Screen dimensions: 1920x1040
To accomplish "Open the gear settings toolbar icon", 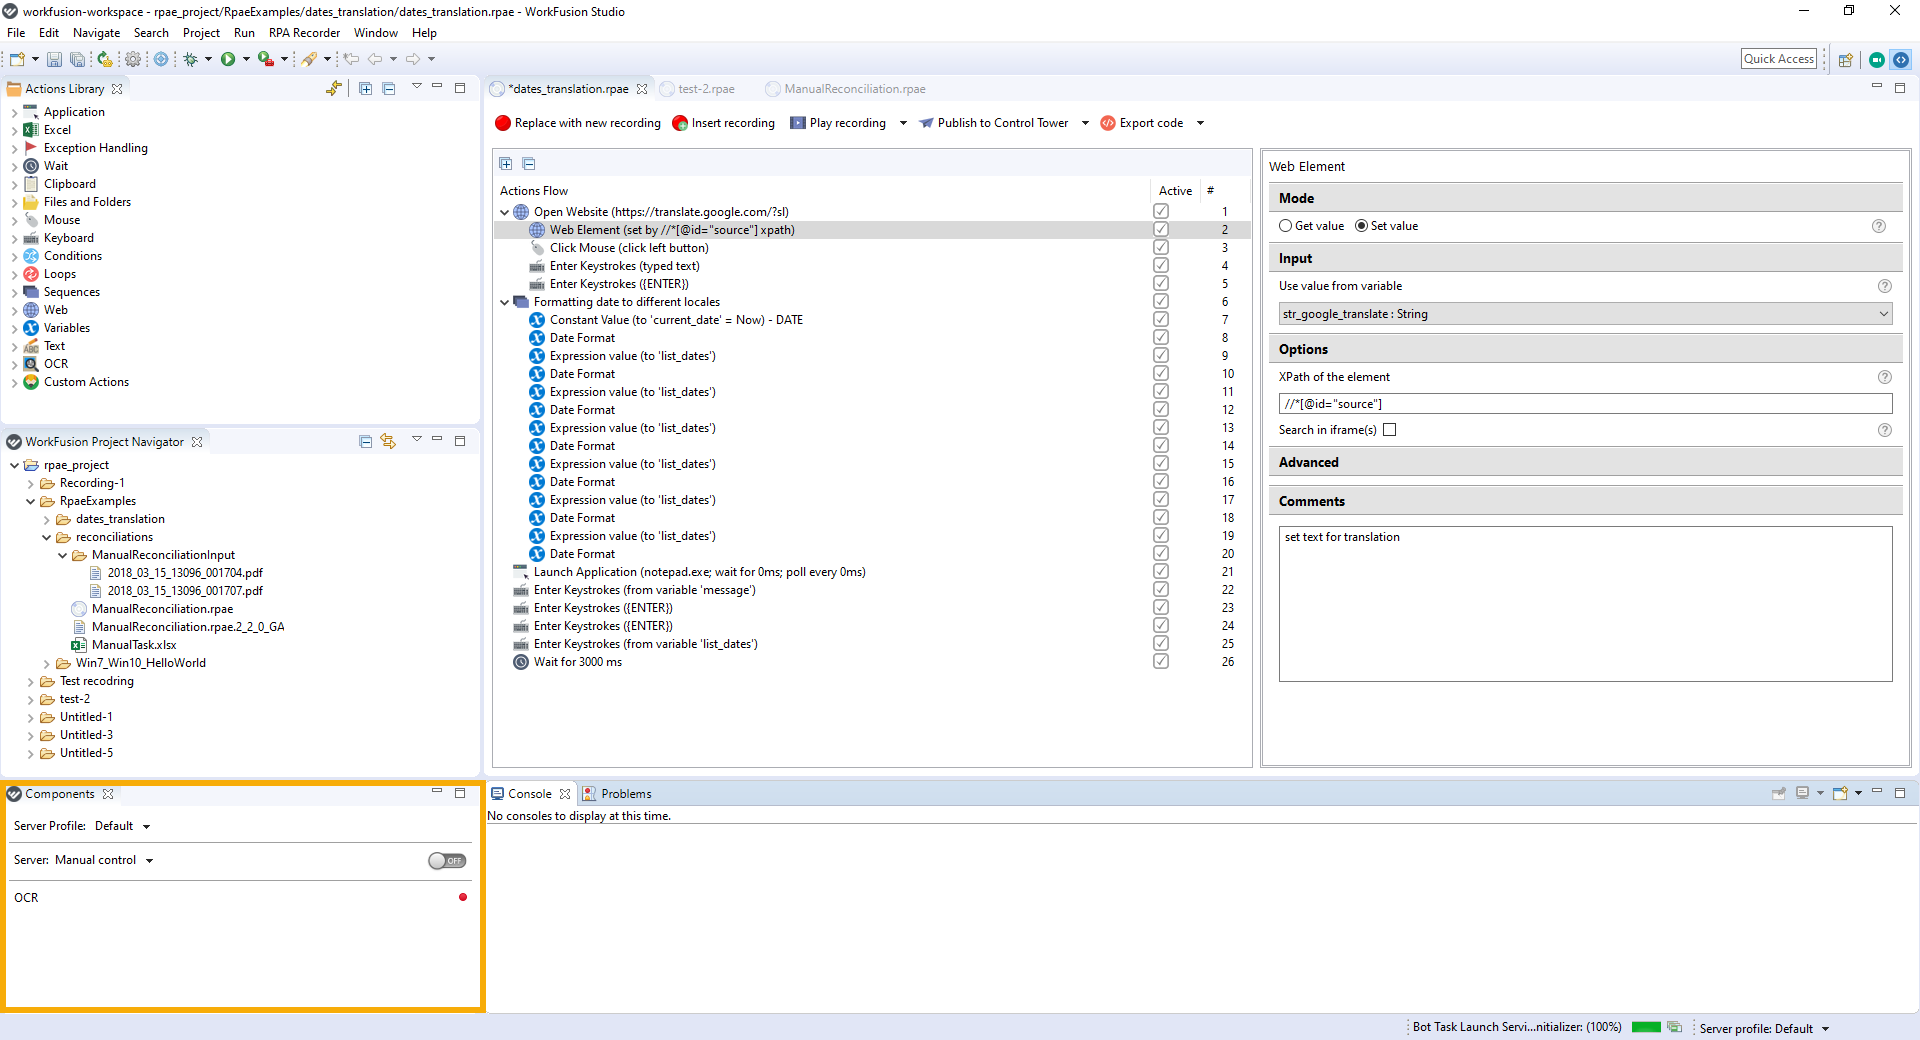I will click(133, 60).
